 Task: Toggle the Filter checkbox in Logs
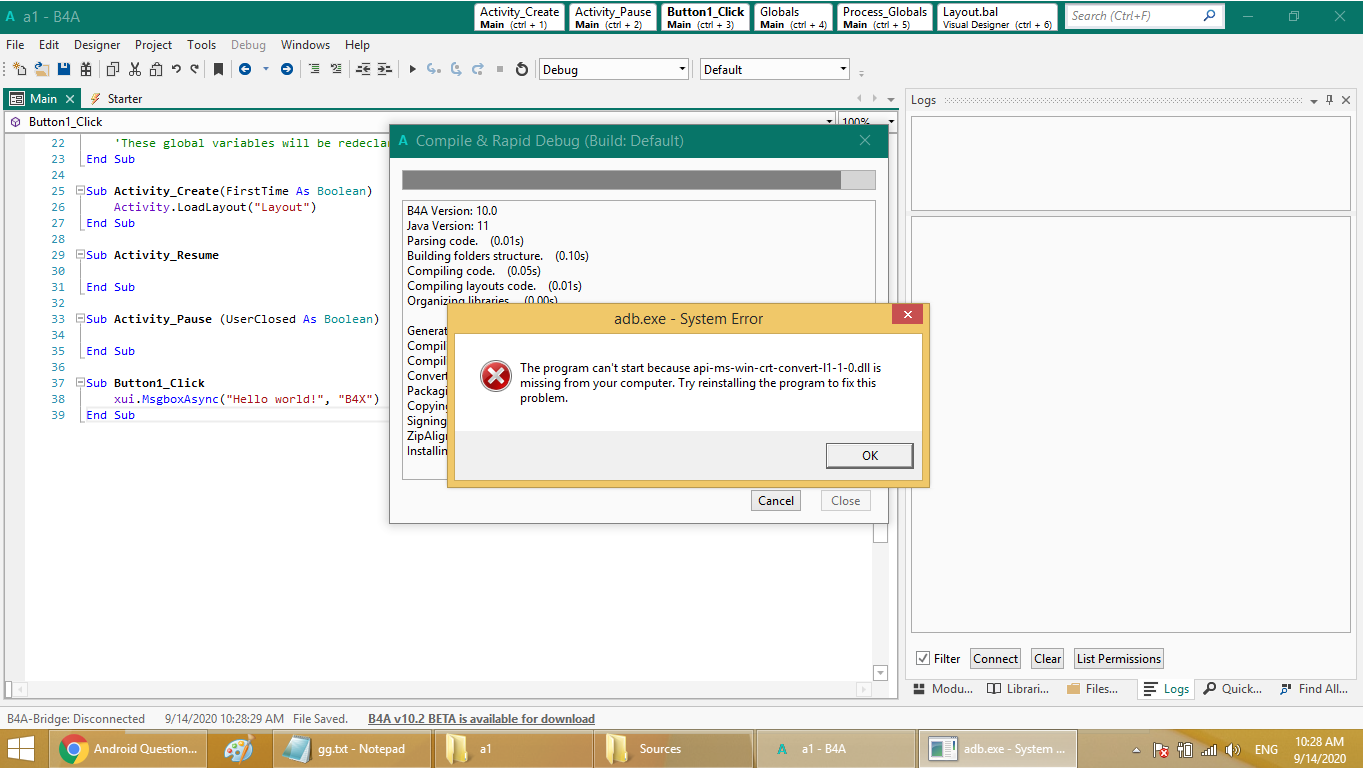pos(923,658)
